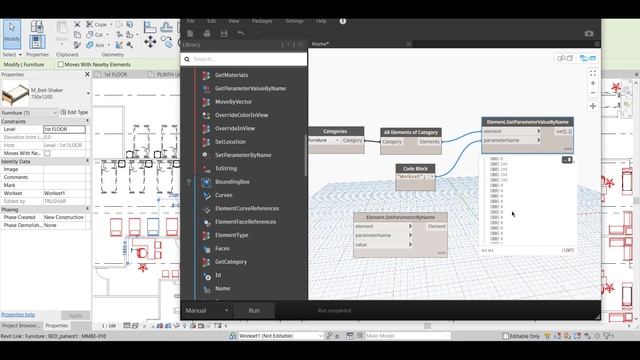Click the pan mode icon in Dynamo
The height and width of the screenshot is (360, 640).
pos(593,106)
